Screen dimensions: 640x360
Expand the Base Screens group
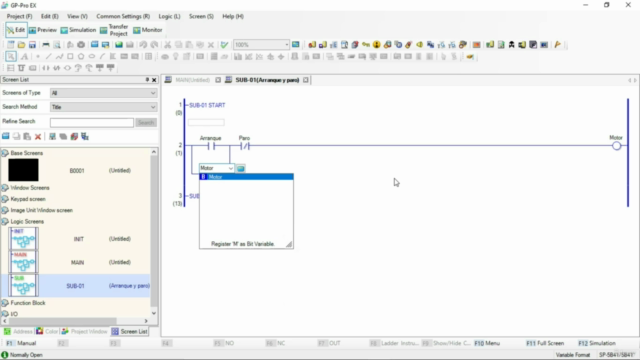pos(5,153)
